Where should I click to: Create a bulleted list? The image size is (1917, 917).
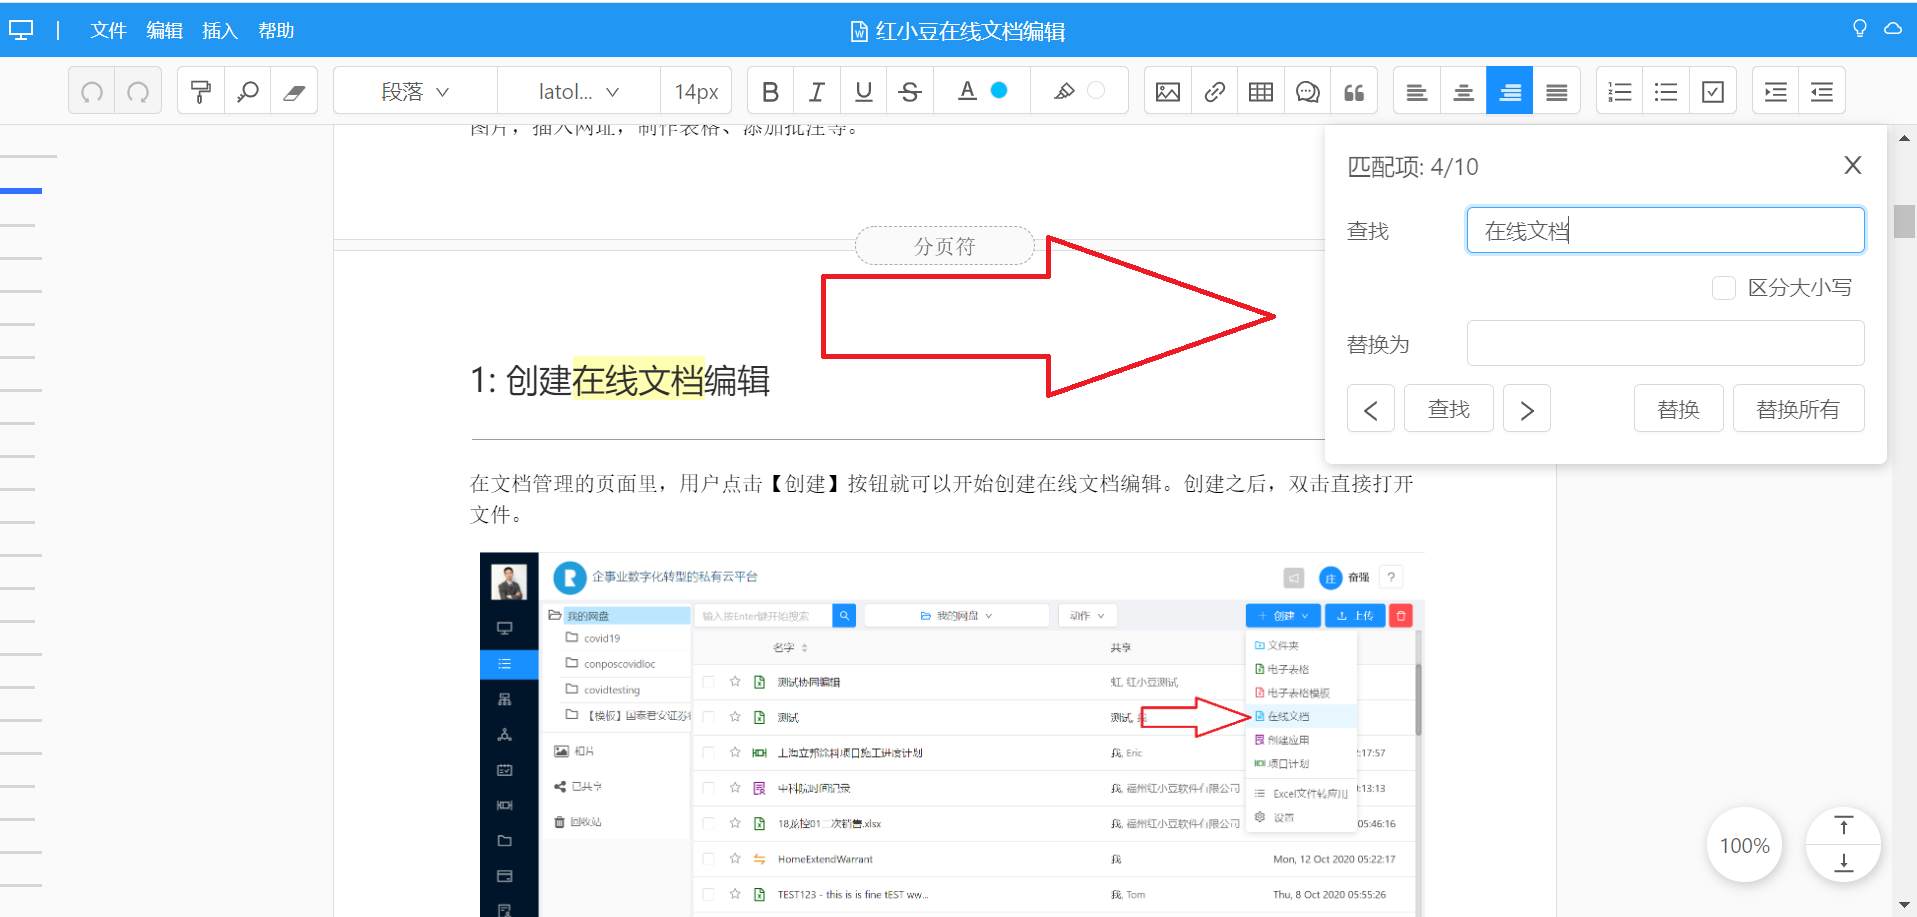pos(1666,92)
